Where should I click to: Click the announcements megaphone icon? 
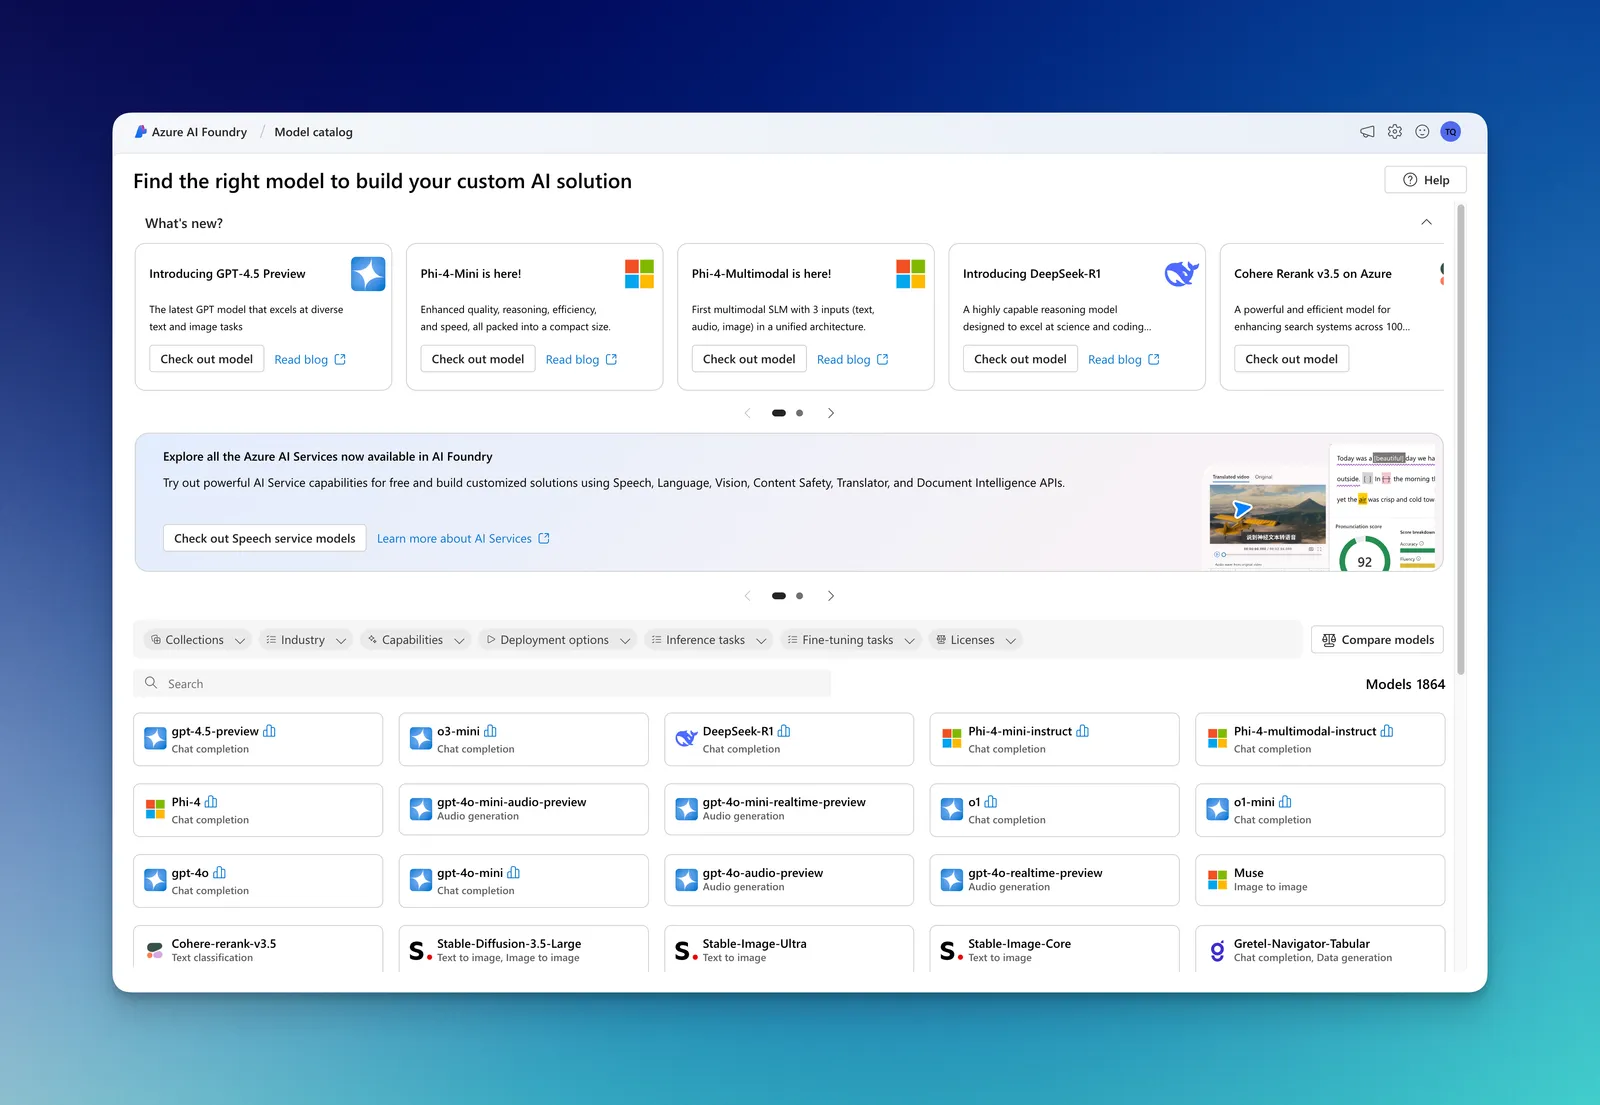click(1367, 132)
